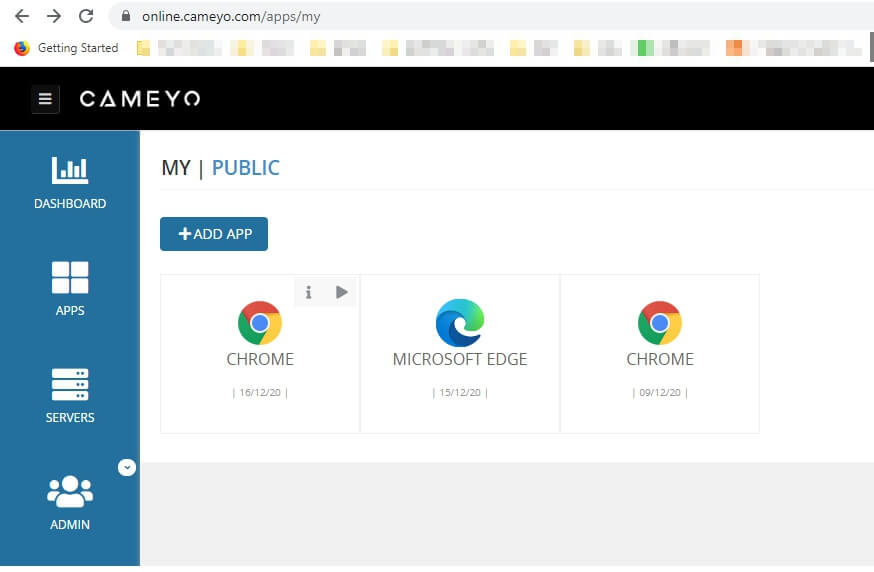Click the ADD APP button
This screenshot has height=572, width=874.
click(x=214, y=234)
